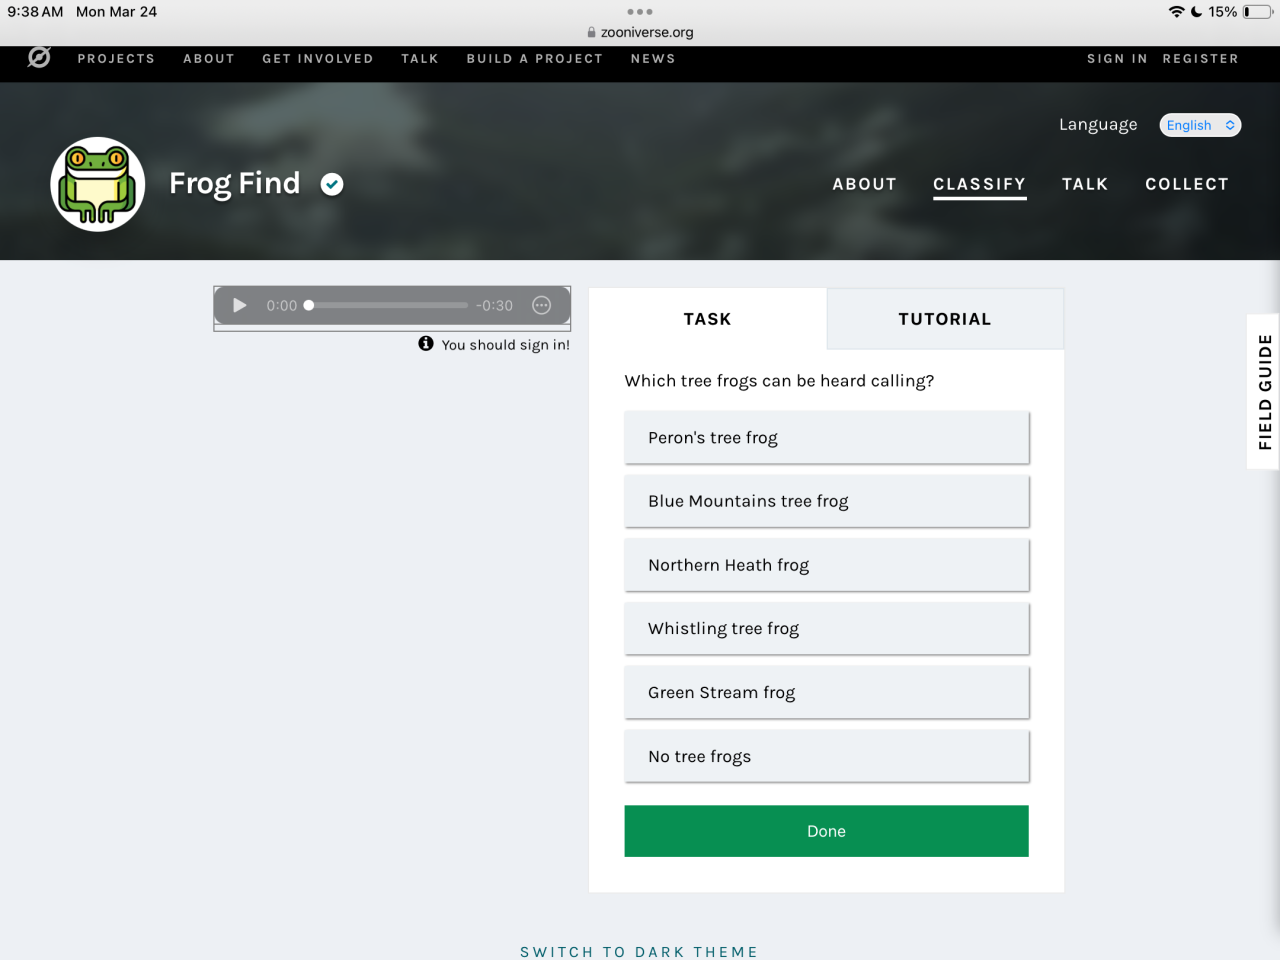Tap the three-dot multitasking icon
The image size is (1280, 960).
[x=640, y=12]
